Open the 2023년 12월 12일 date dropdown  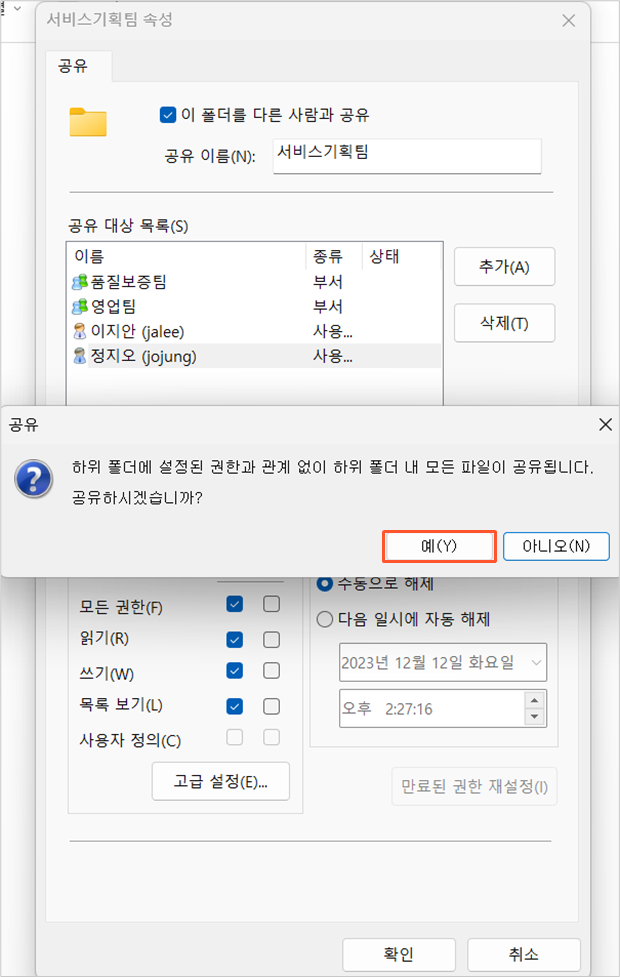pyautogui.click(x=536, y=662)
